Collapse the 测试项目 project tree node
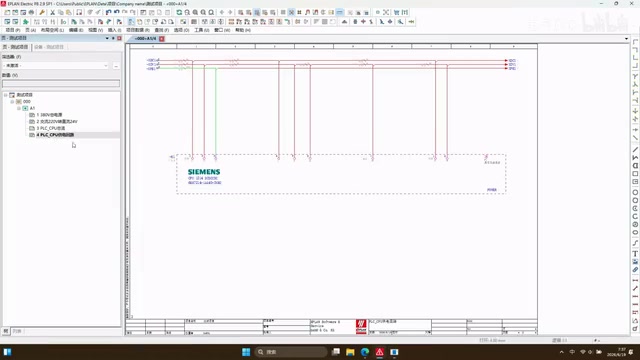640x360 pixels. [6, 95]
